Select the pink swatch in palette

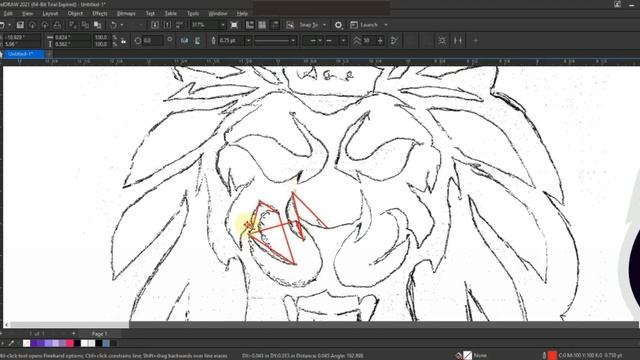click(x=70, y=343)
